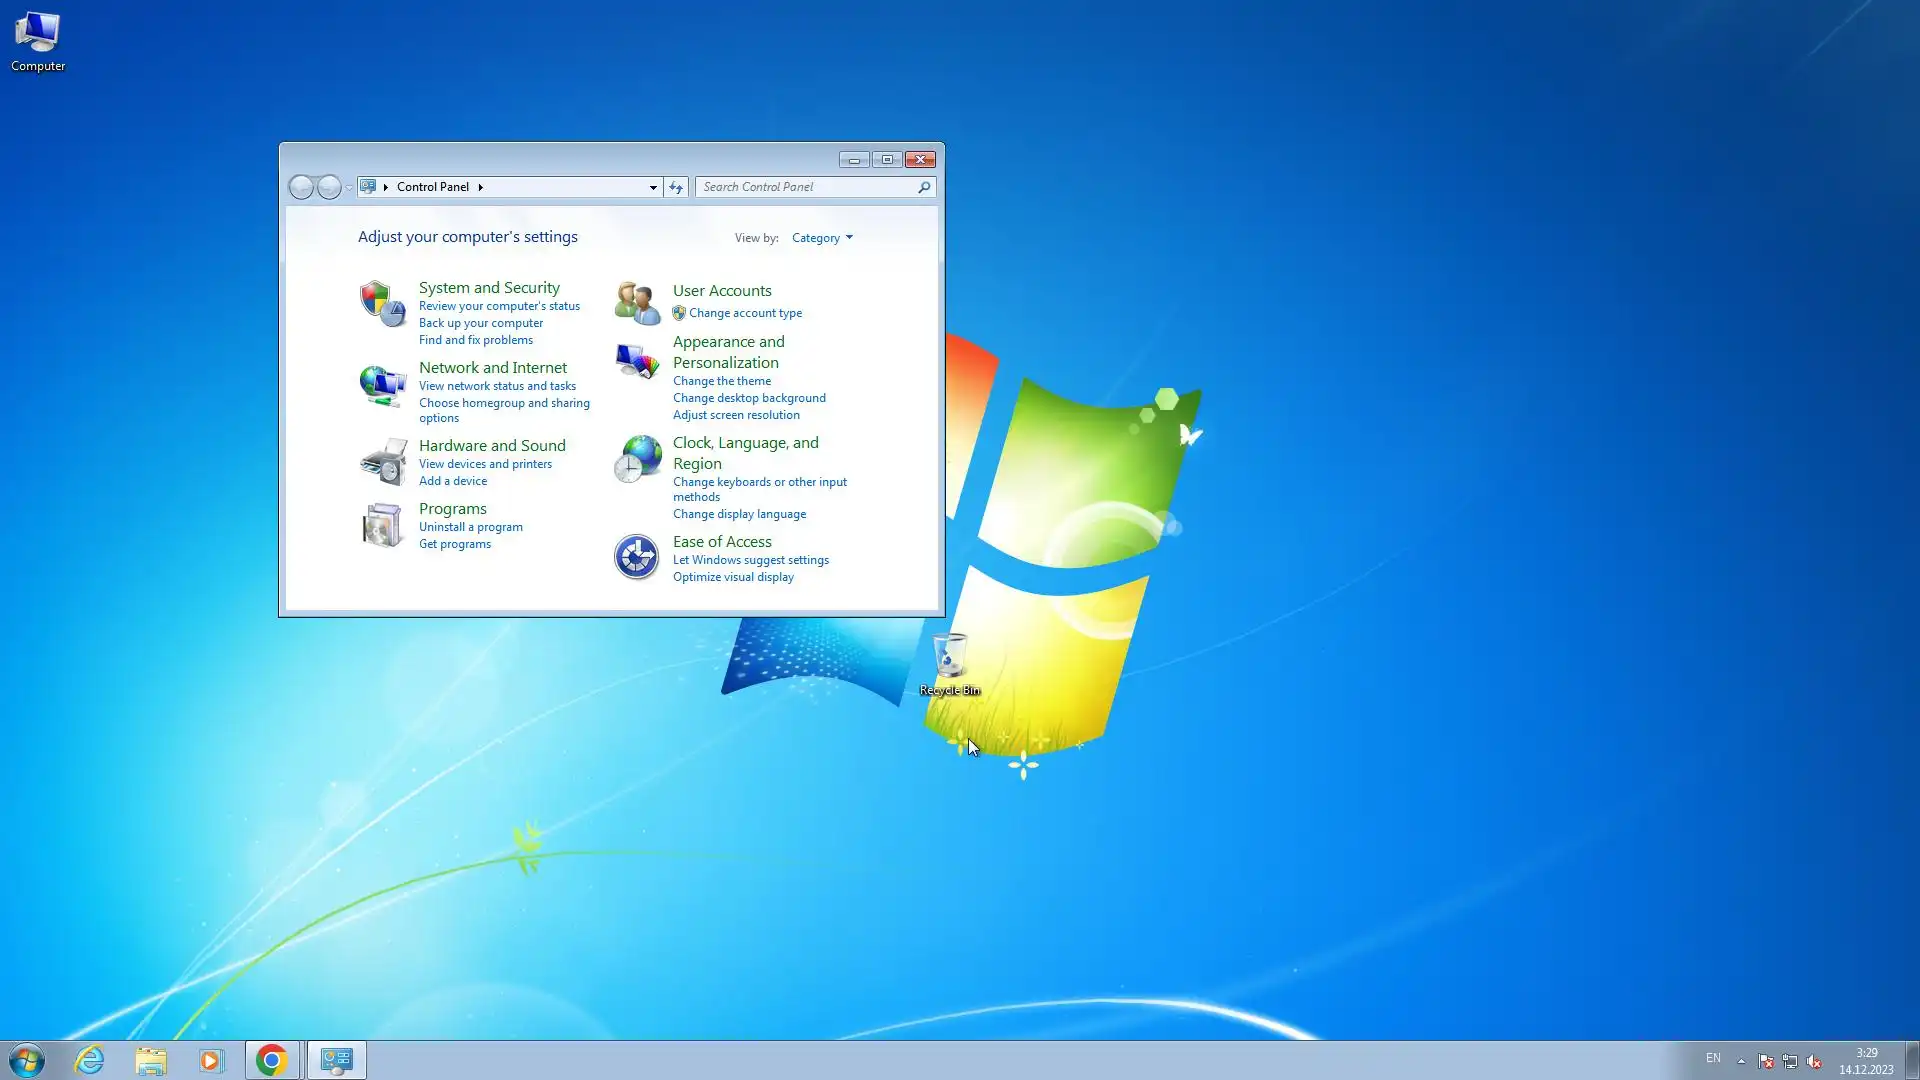Open the Hardware and Sound printer icon
The image size is (1920, 1080).
pyautogui.click(x=382, y=462)
